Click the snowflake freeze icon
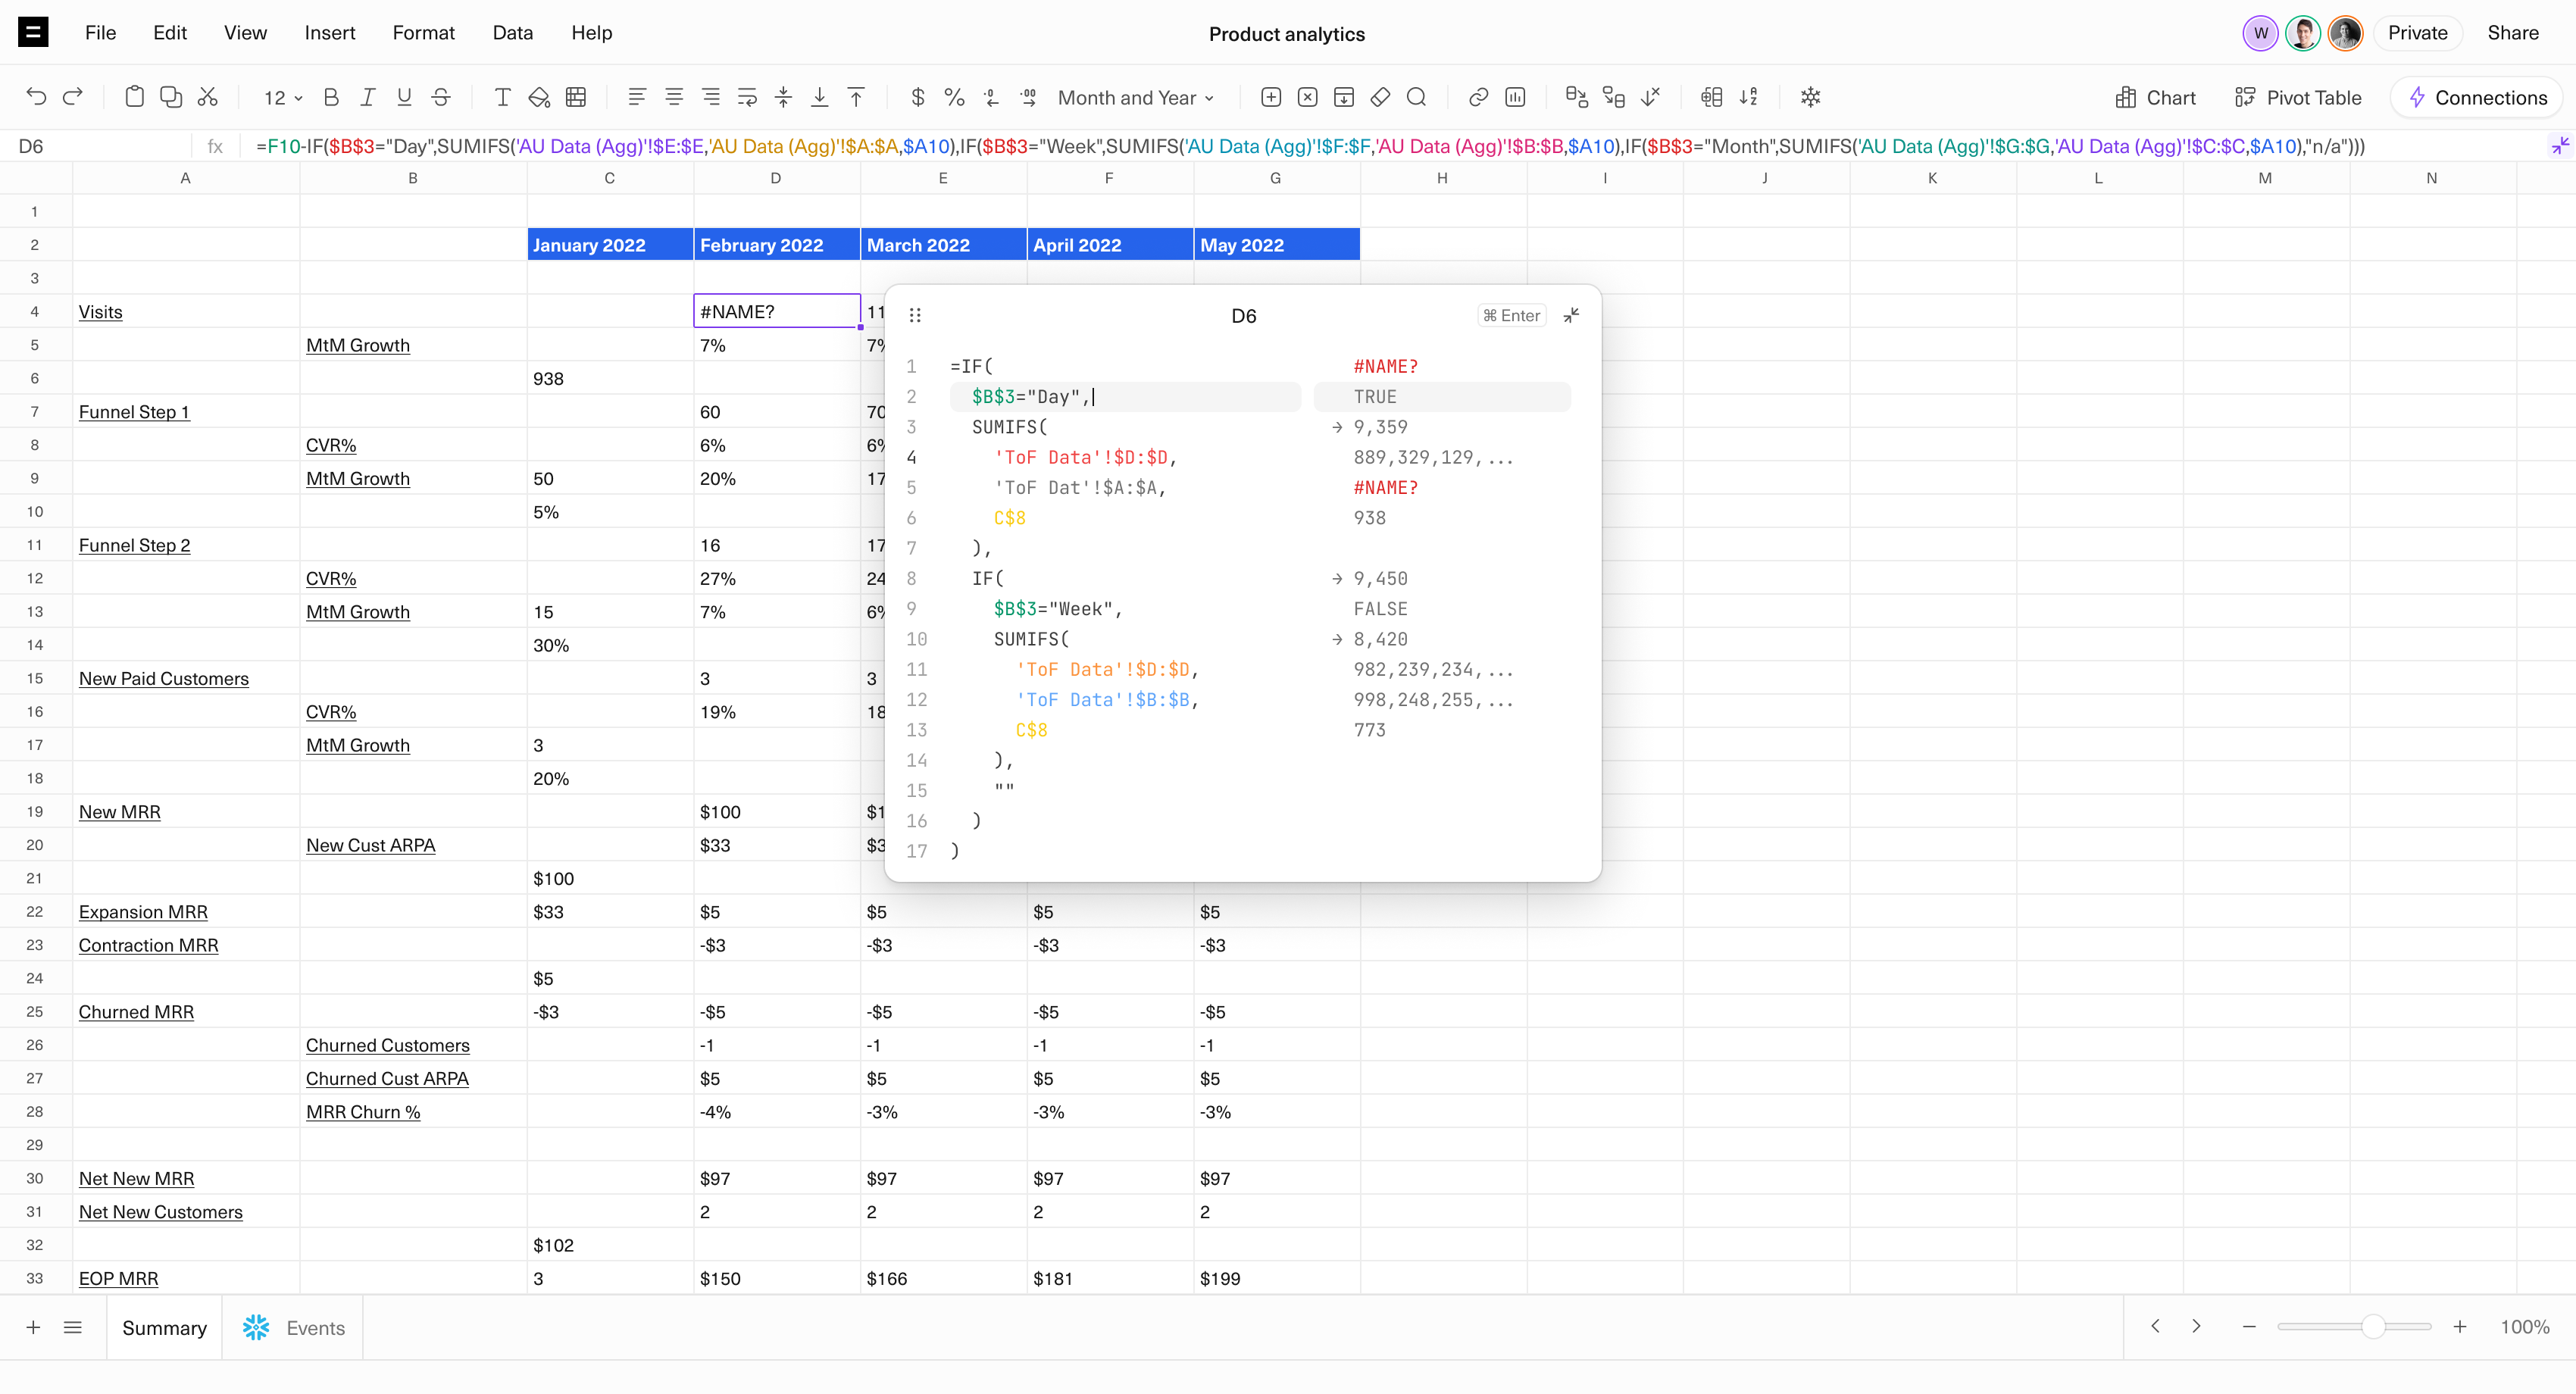The width and height of the screenshot is (2576, 1394). point(1810,97)
